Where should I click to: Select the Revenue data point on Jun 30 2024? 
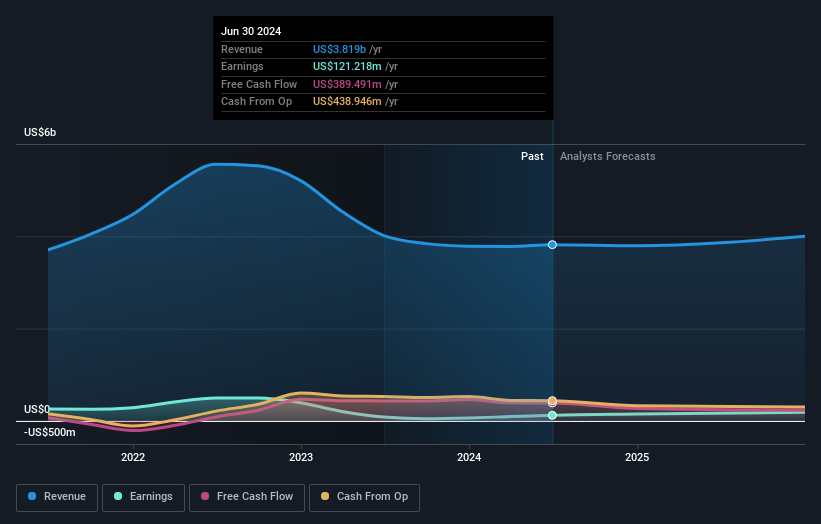[x=552, y=244]
